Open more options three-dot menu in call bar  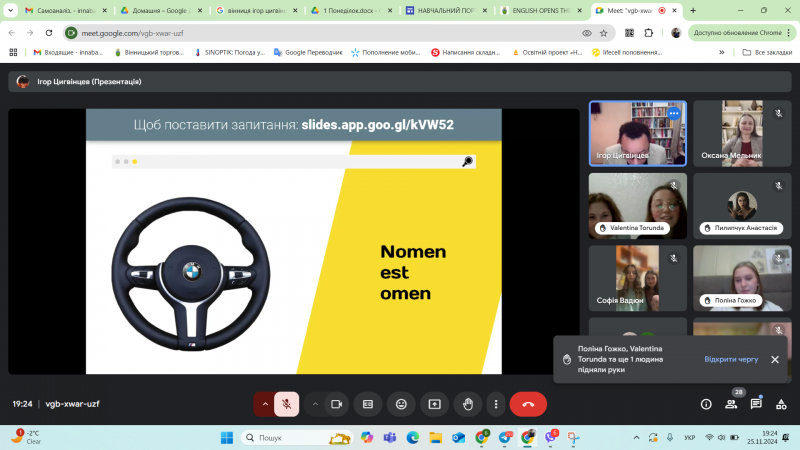click(x=496, y=404)
